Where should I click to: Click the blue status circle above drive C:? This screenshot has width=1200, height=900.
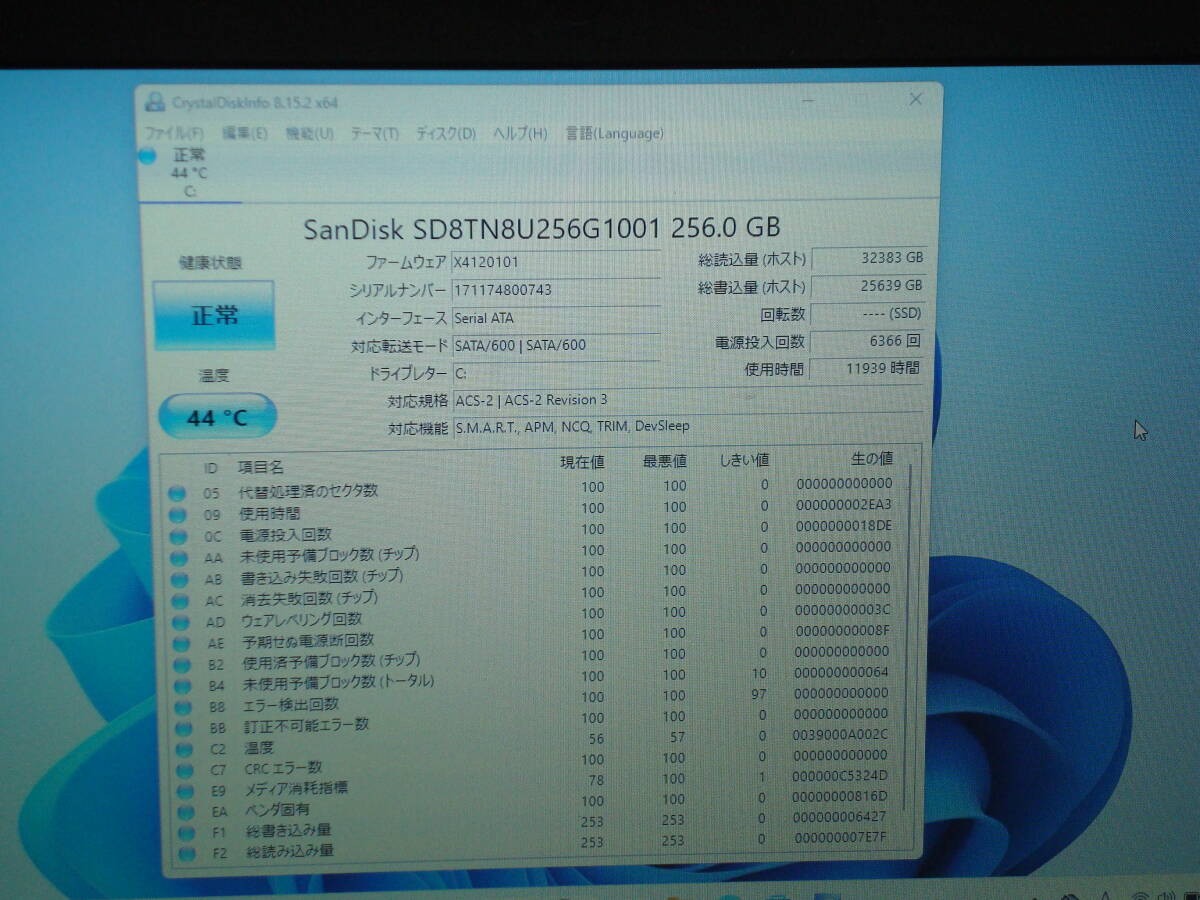(x=147, y=156)
